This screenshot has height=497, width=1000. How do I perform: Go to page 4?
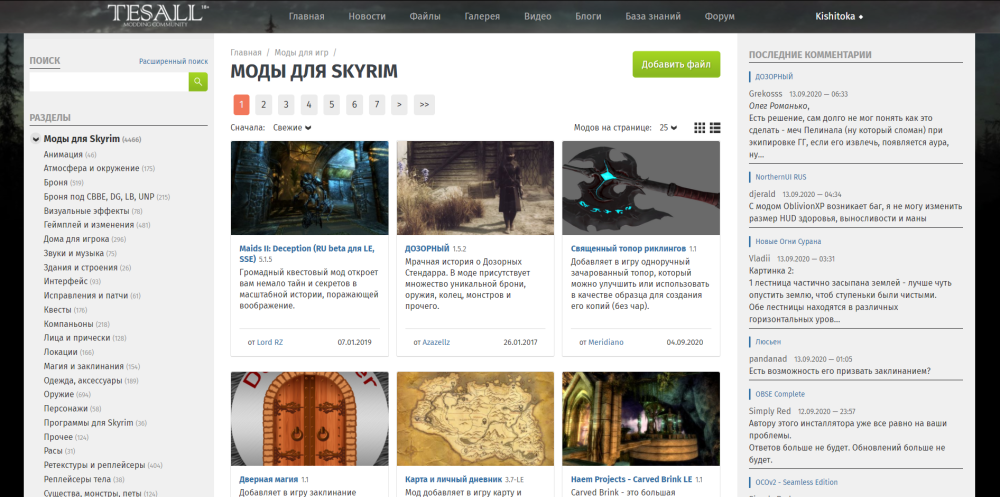309,104
